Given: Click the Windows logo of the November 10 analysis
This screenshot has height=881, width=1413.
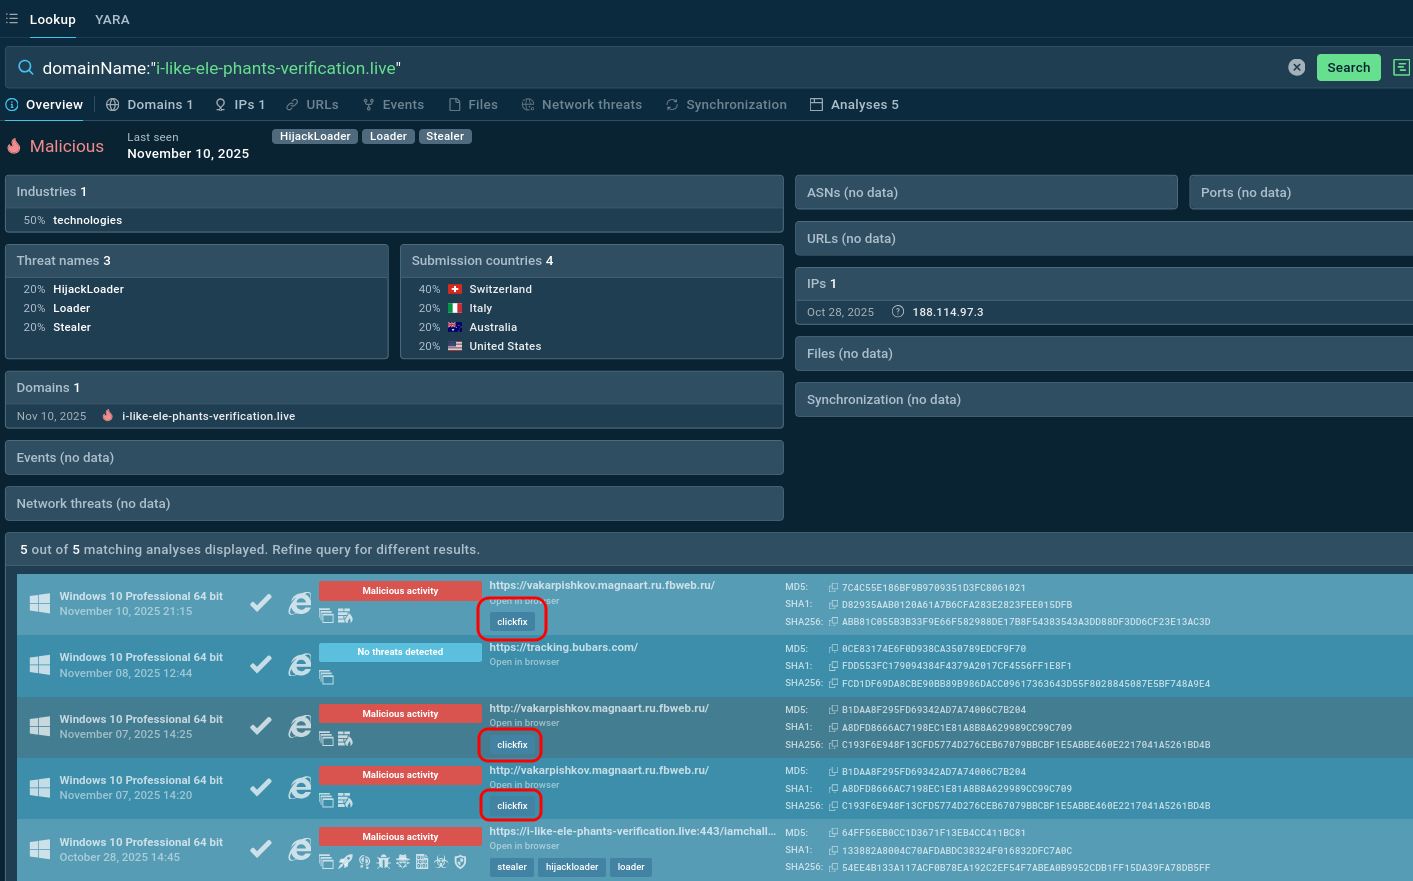Looking at the screenshot, I should click(40, 603).
